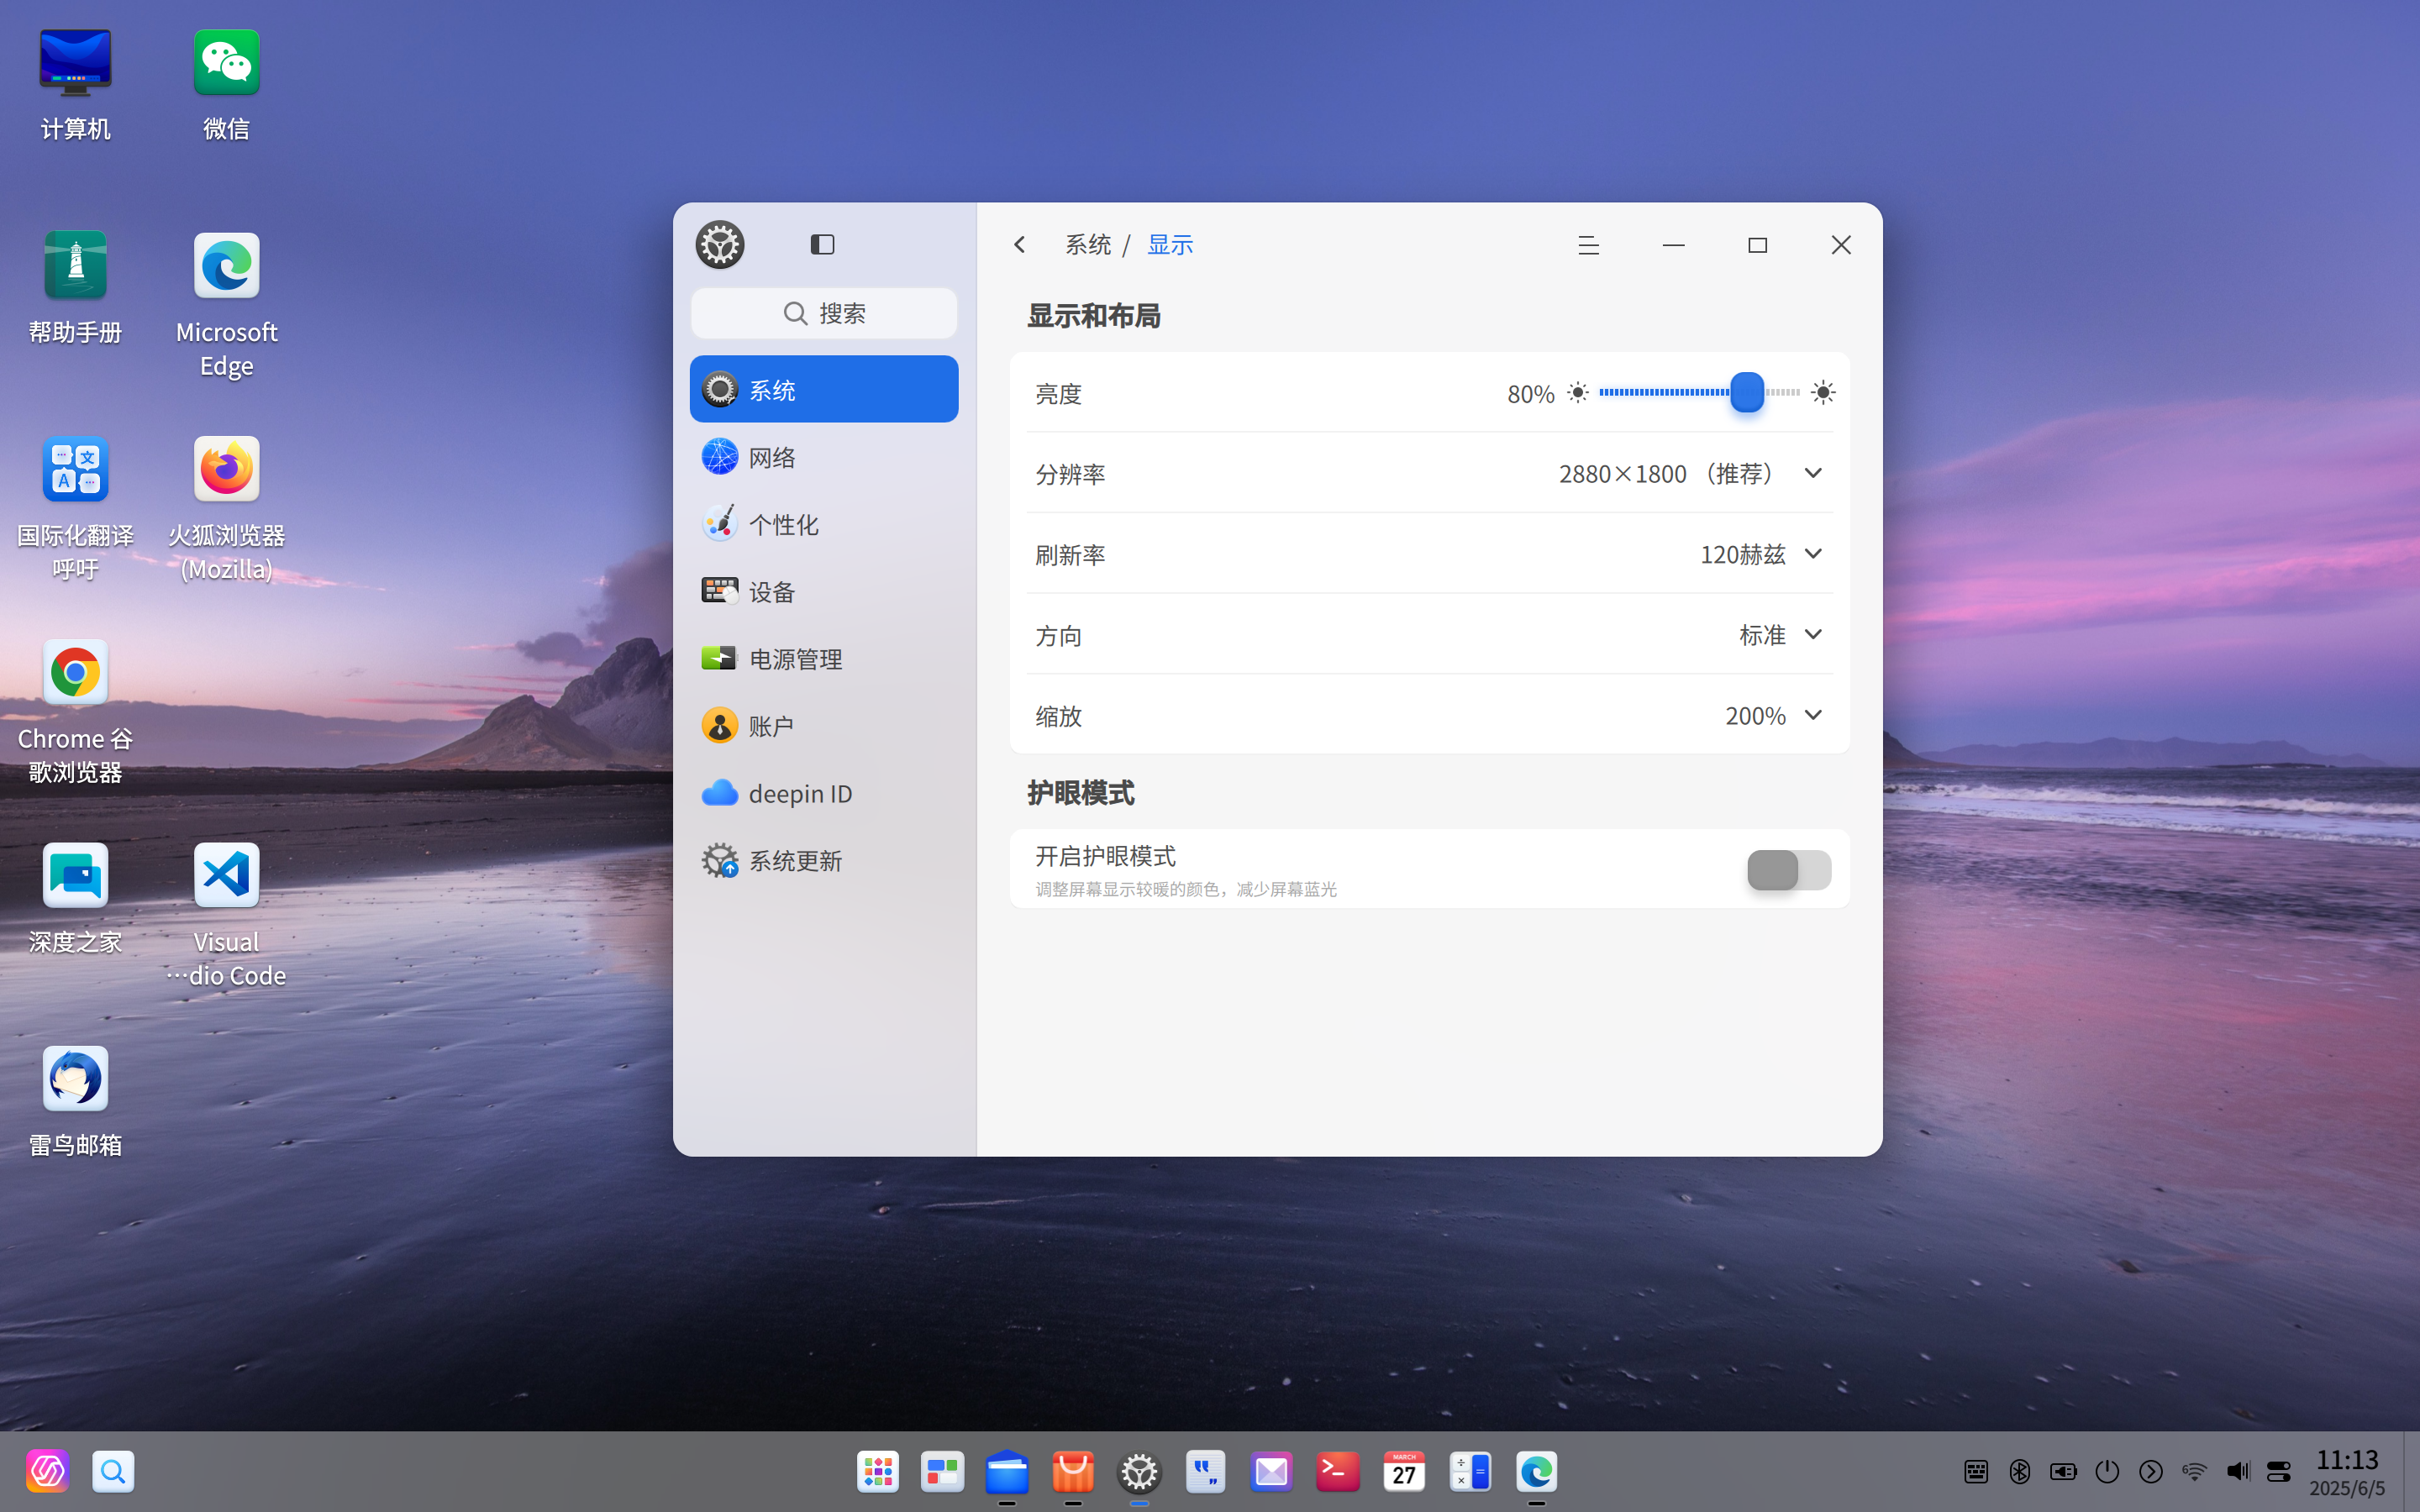Open the global search icon in dock
The height and width of the screenshot is (1512, 2420).
113,1471
